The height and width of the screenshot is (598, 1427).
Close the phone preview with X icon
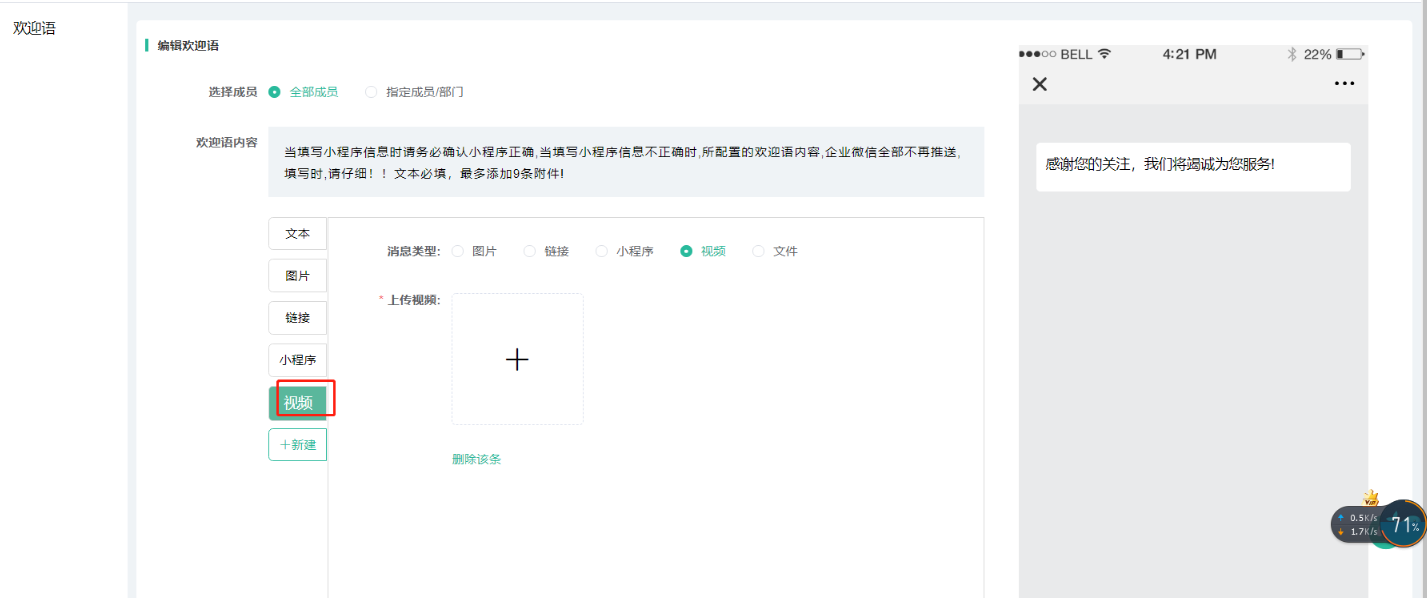coord(1039,84)
